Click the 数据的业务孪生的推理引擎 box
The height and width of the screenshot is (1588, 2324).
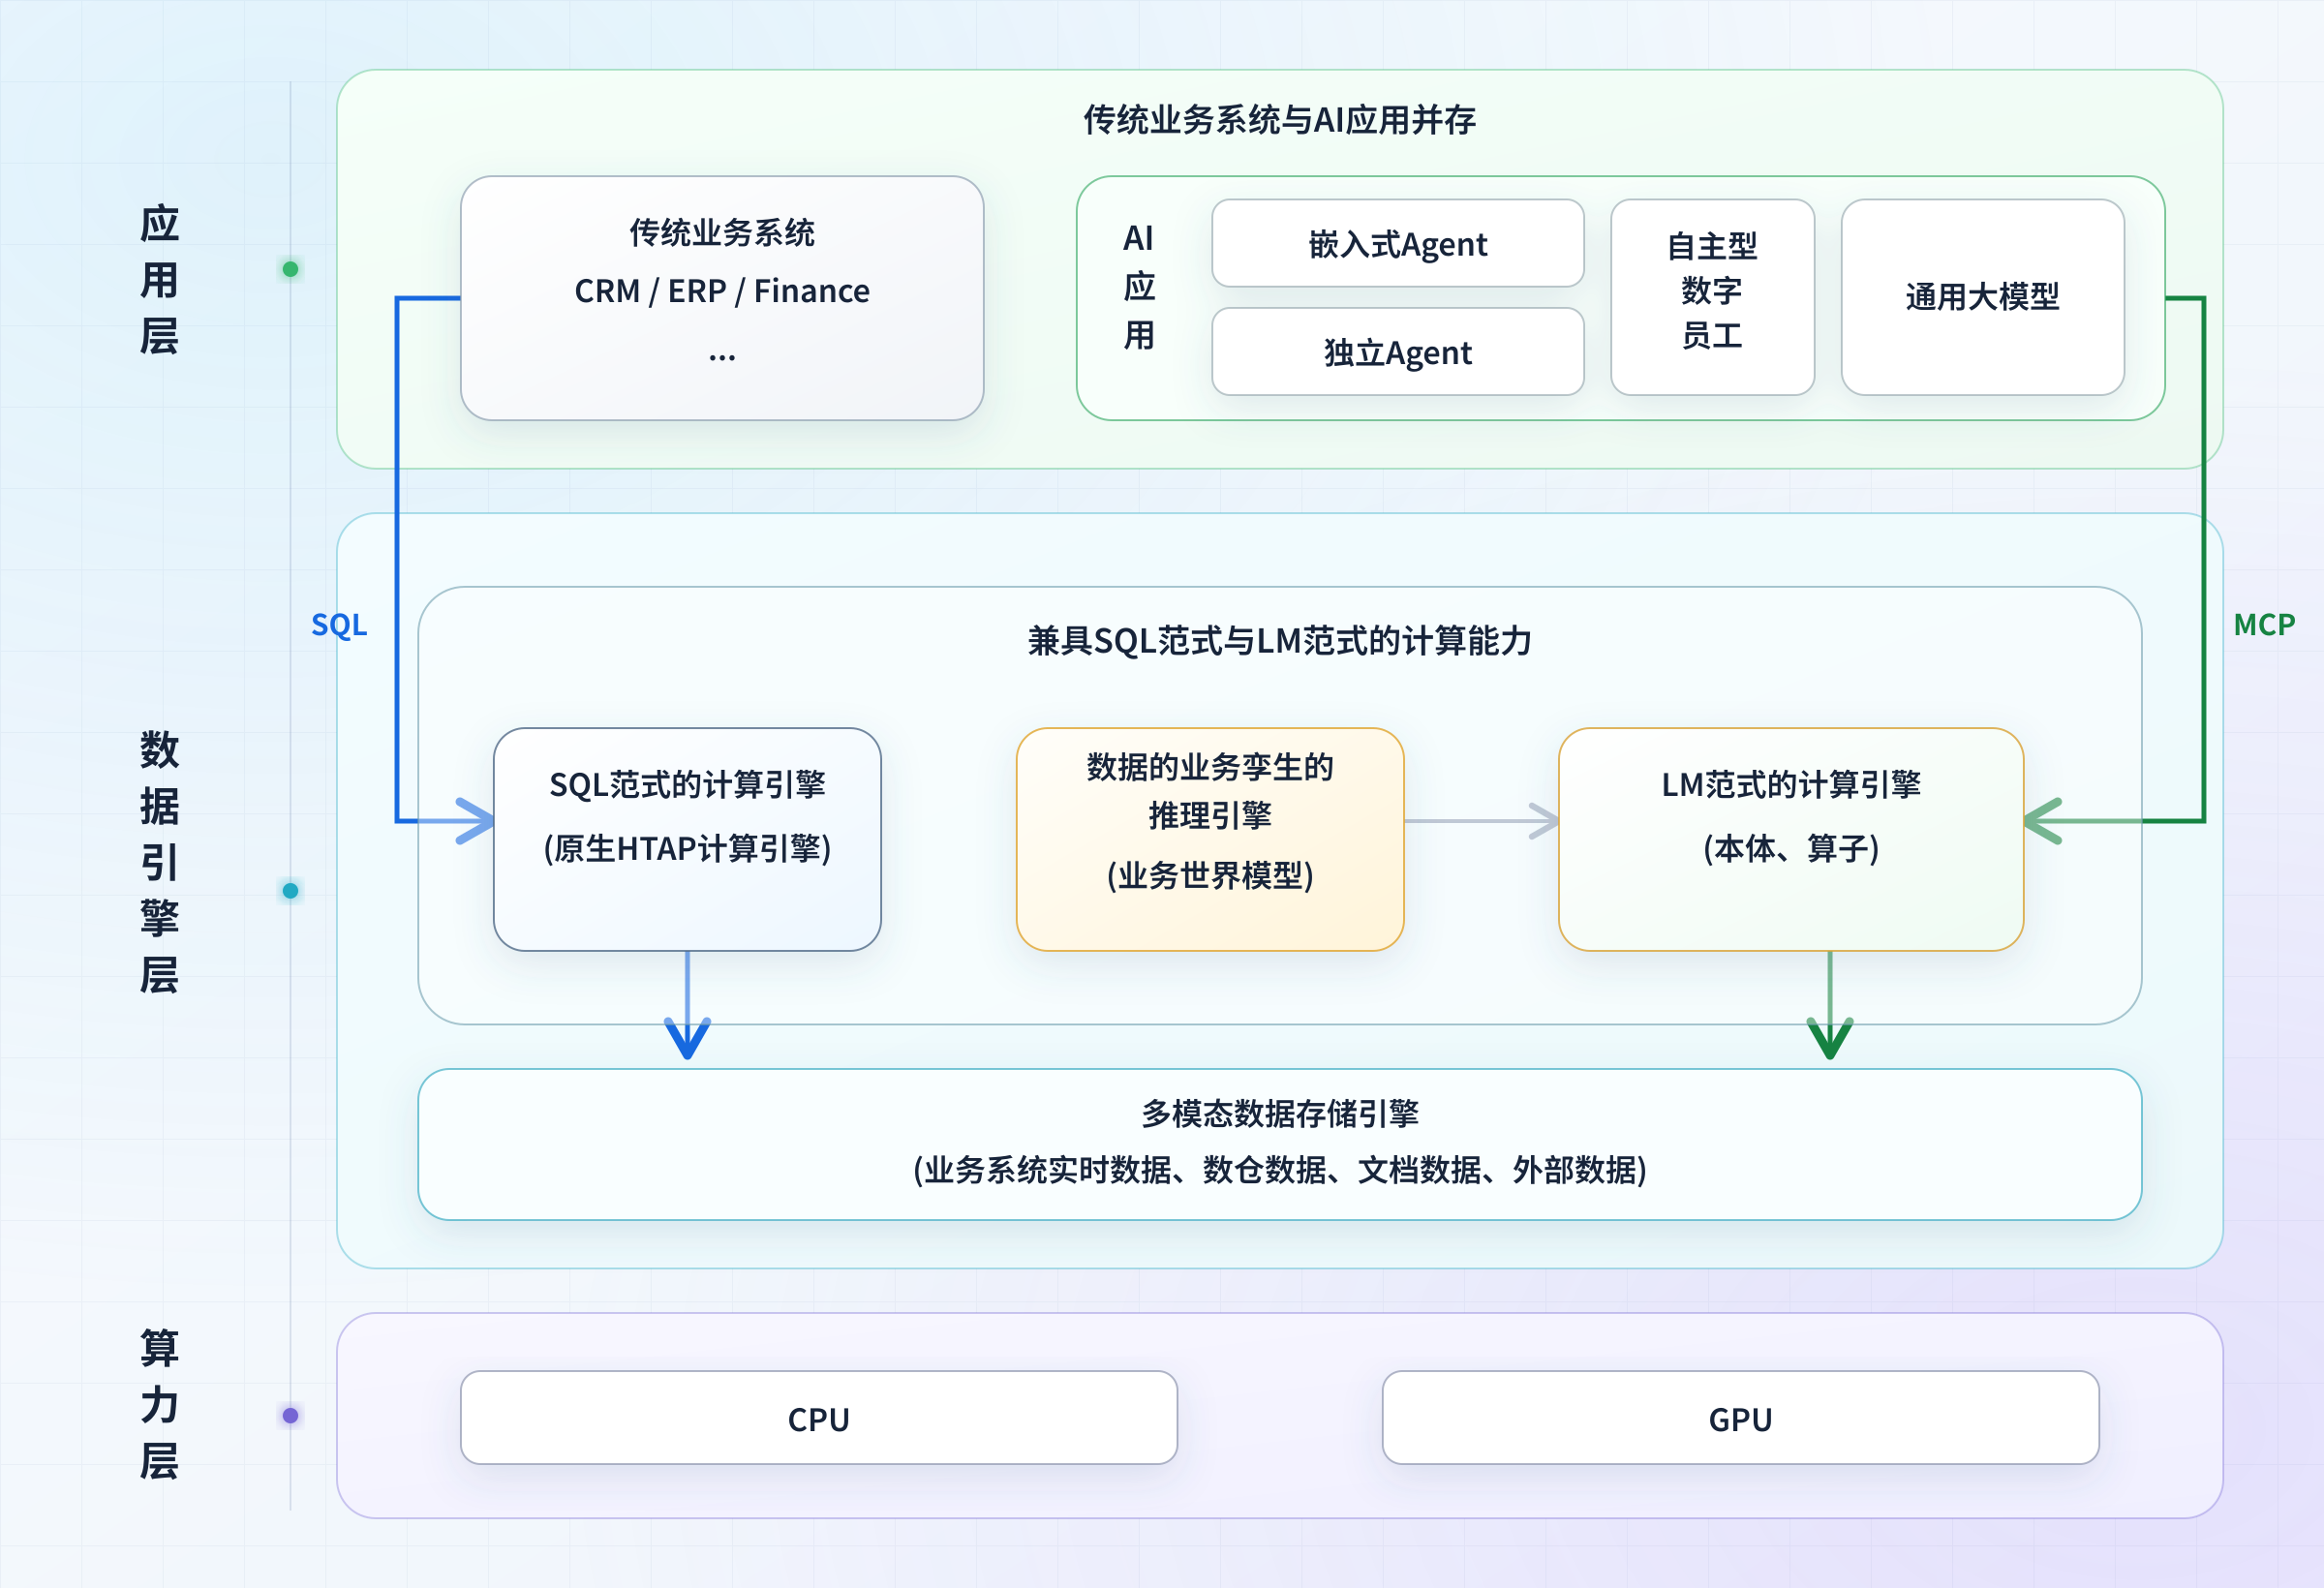tap(1210, 839)
